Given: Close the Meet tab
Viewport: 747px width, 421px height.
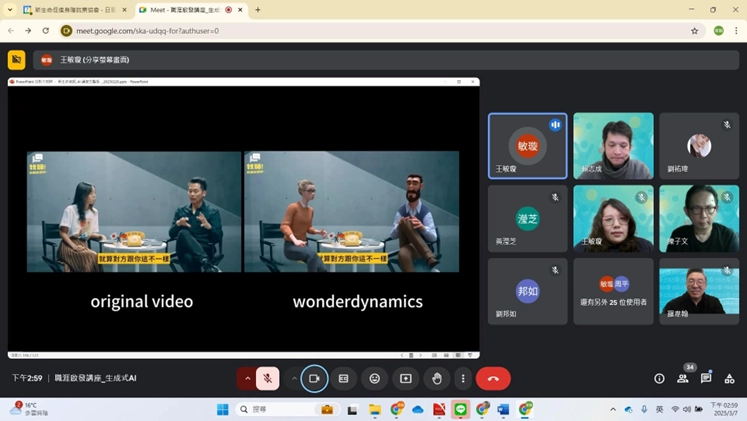Looking at the screenshot, I should click(x=241, y=10).
